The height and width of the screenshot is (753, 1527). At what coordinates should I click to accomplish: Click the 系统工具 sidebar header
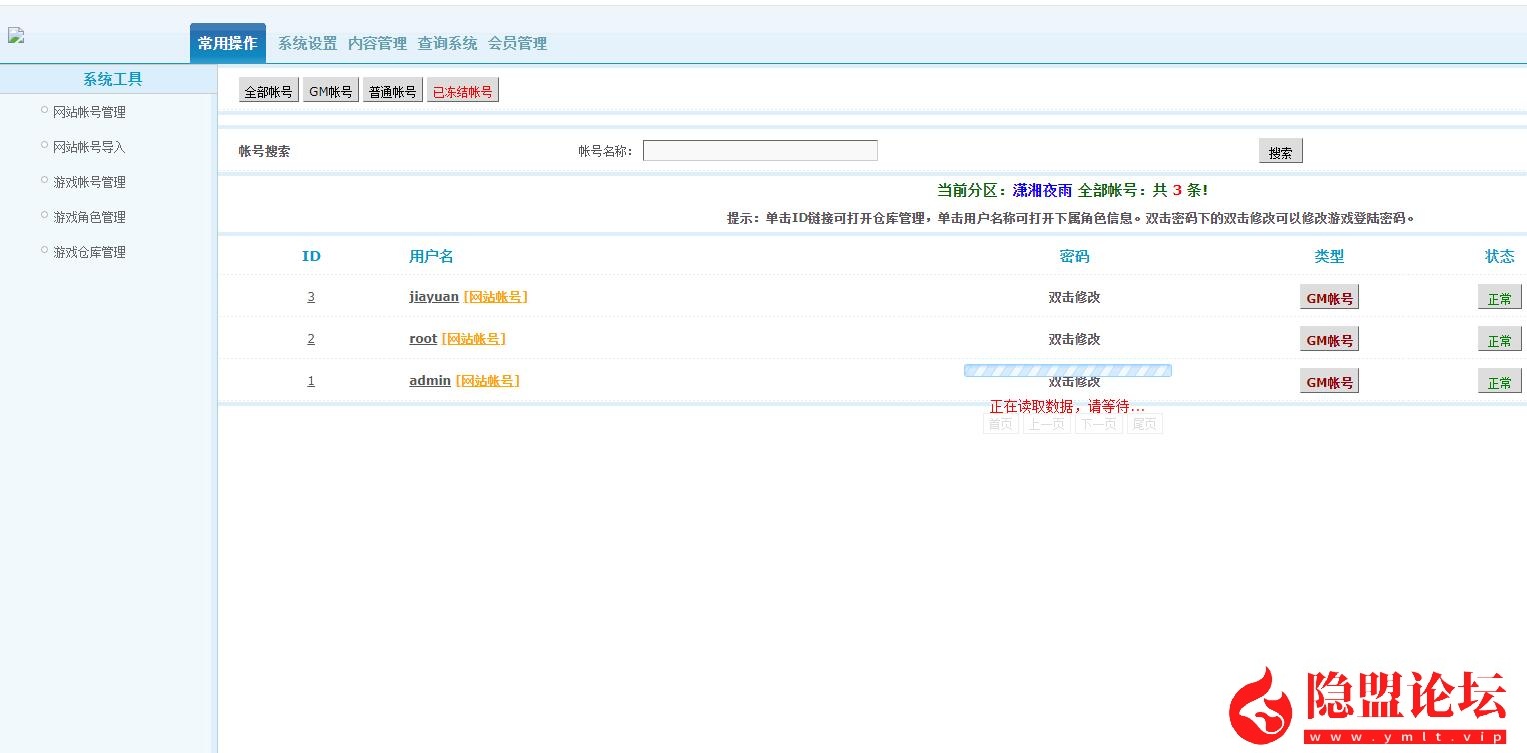(x=112, y=79)
